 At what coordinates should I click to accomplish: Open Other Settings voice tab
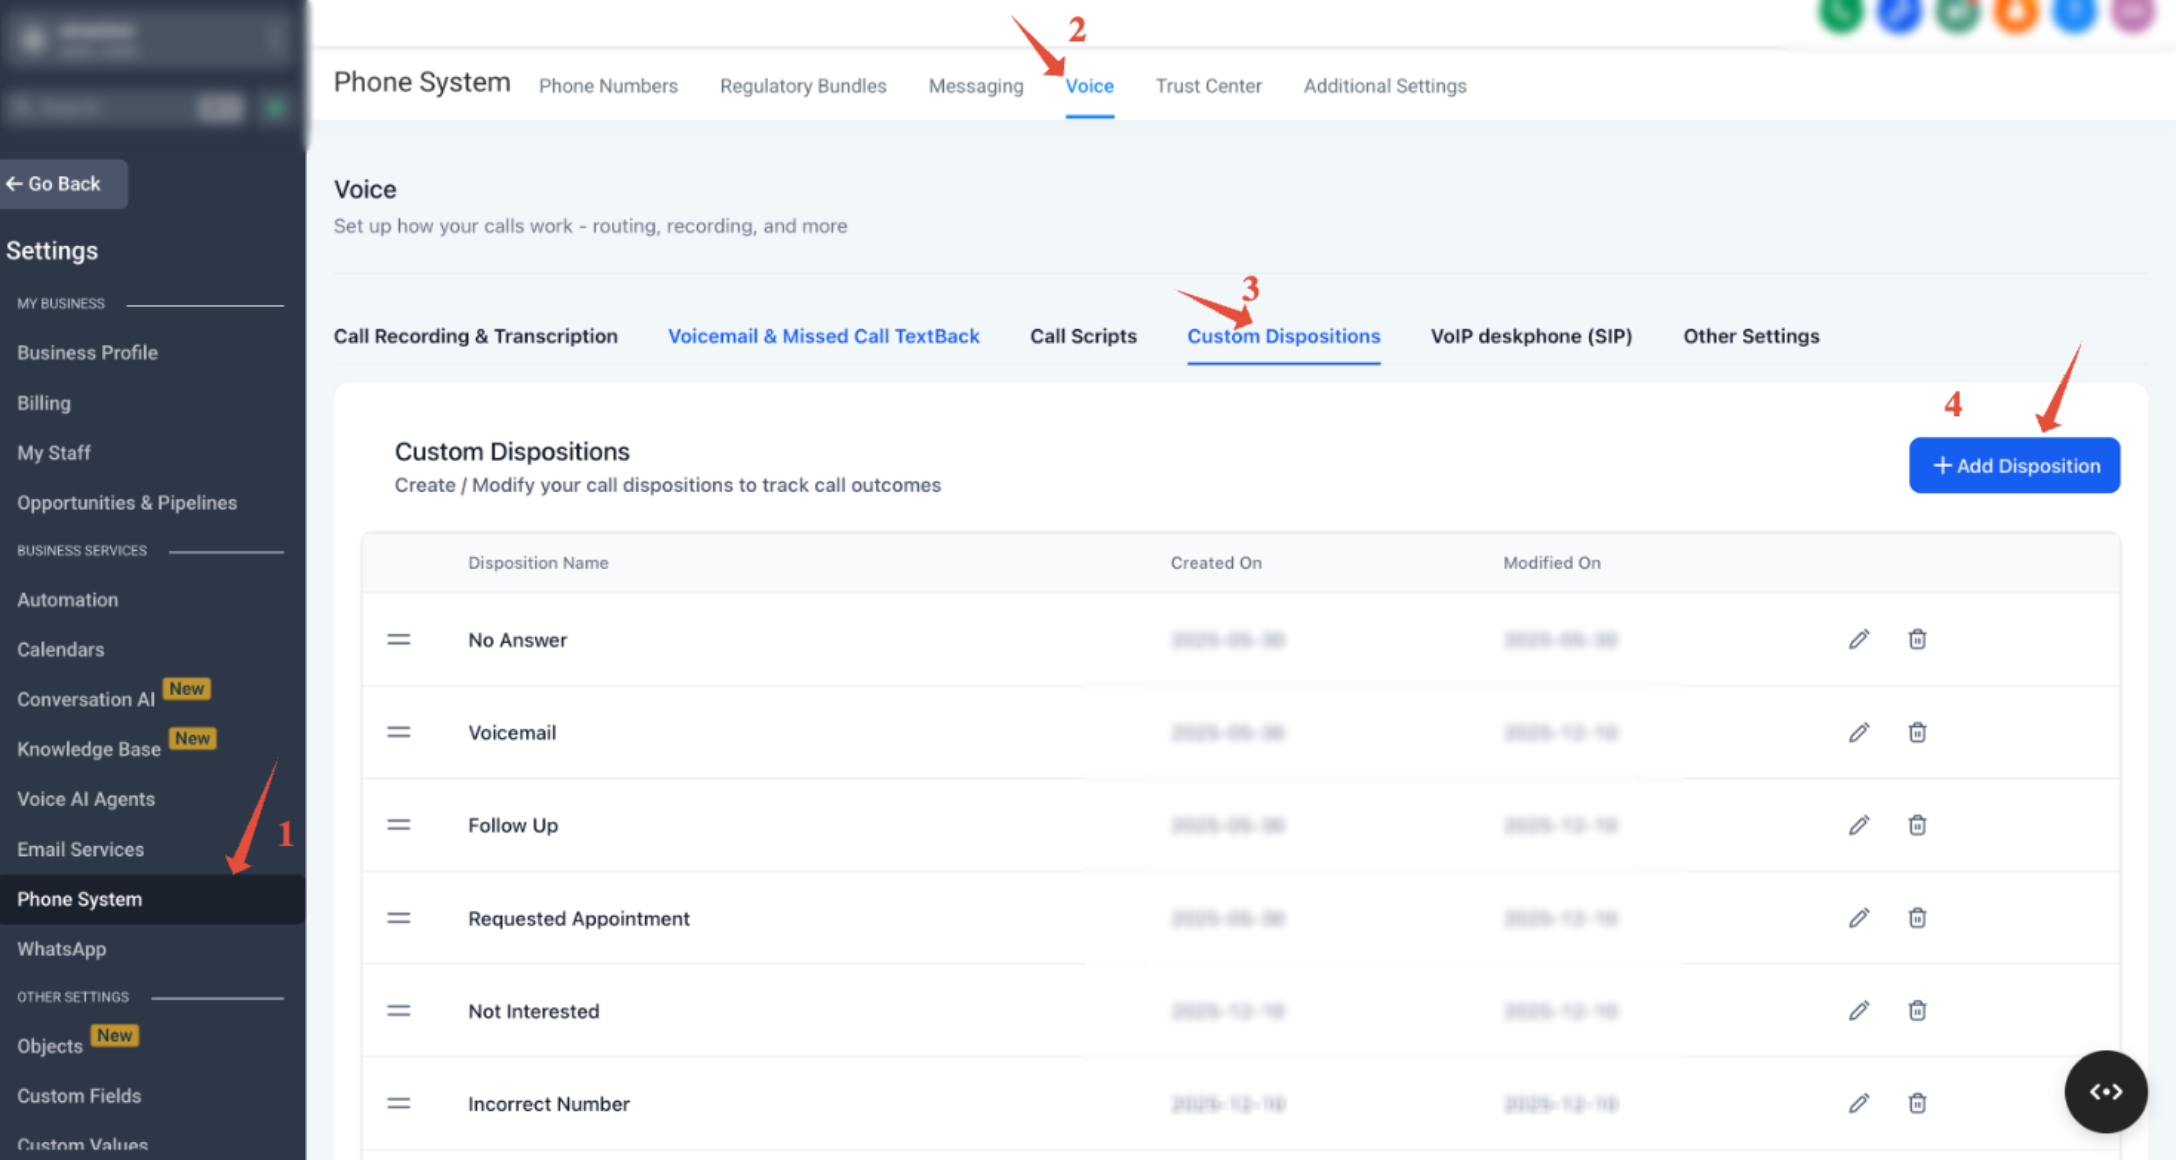1751,336
